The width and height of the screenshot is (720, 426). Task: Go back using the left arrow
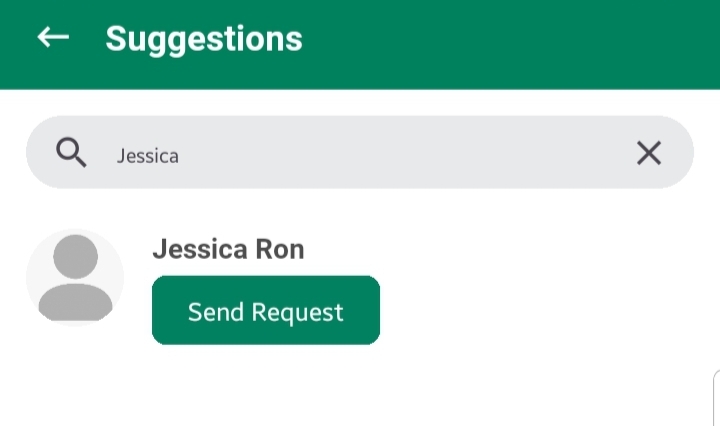(53, 38)
